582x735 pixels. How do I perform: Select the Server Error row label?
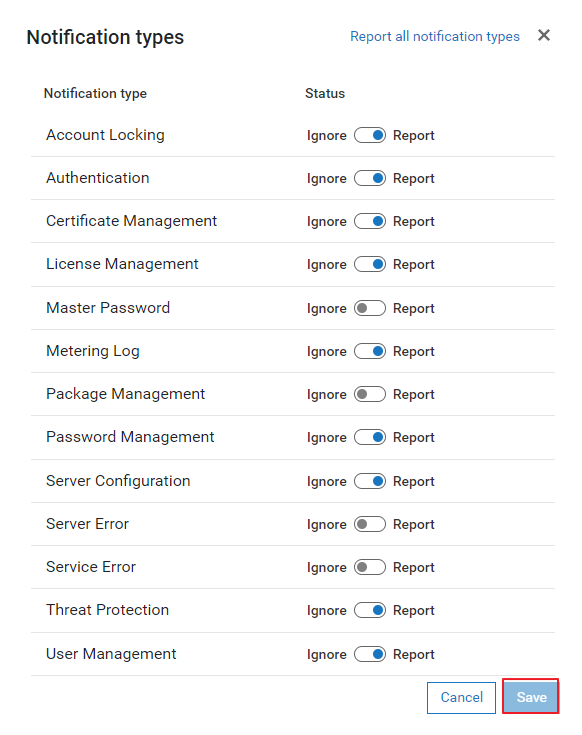pos(87,524)
